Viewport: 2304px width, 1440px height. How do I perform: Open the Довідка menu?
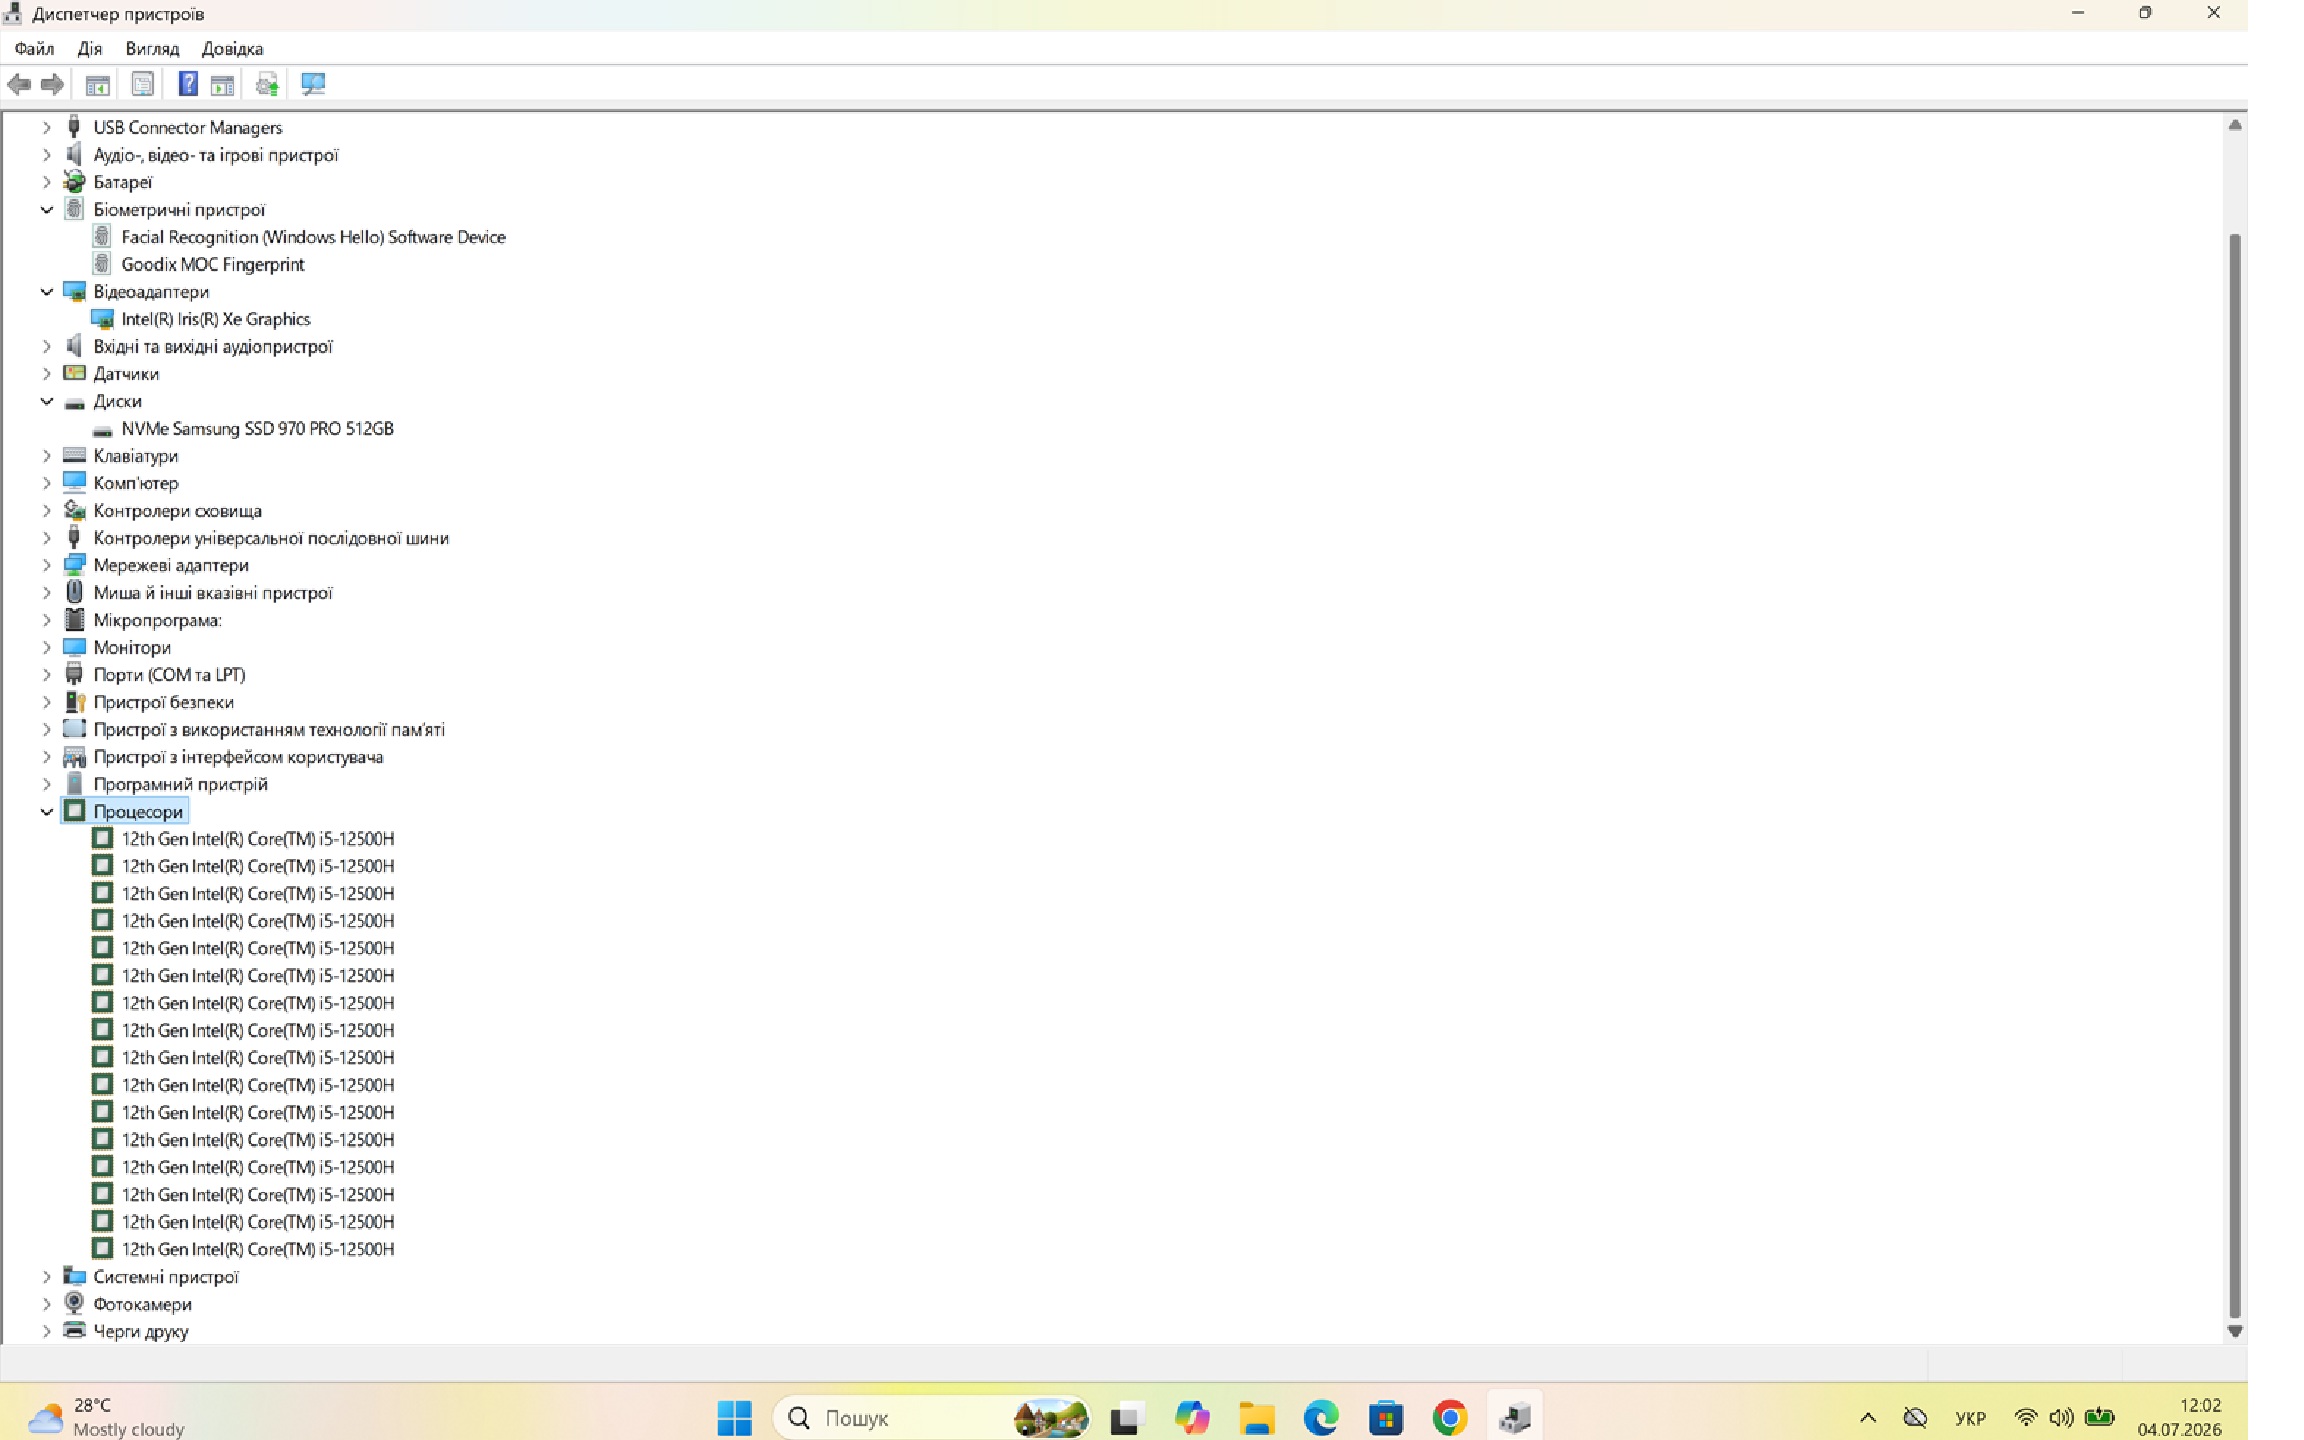pos(232,49)
